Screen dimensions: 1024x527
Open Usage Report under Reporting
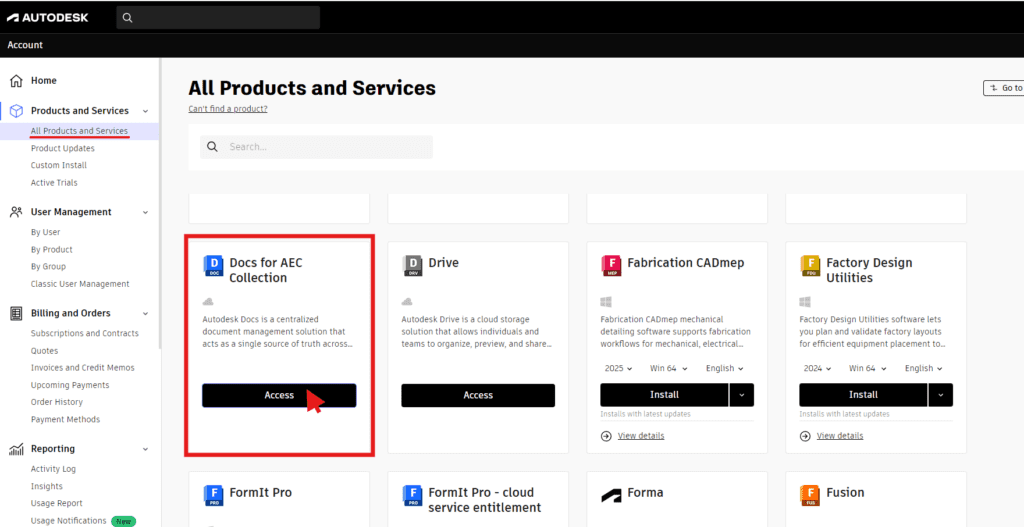coord(57,503)
